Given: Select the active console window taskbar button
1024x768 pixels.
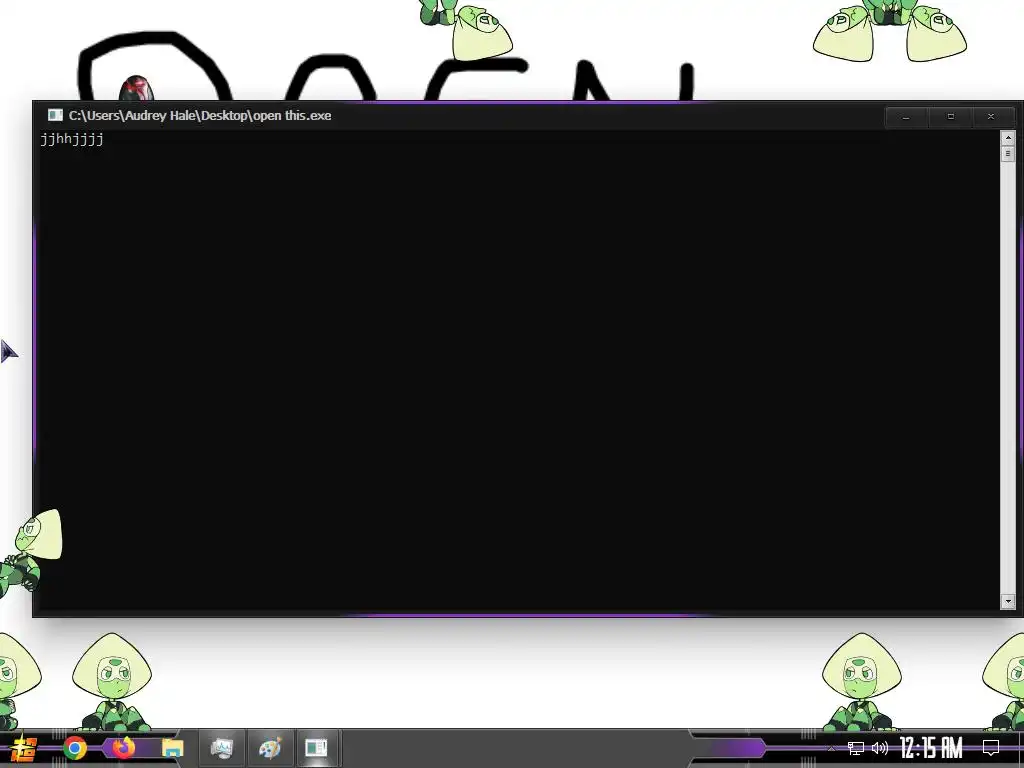Looking at the screenshot, I should click(317, 748).
